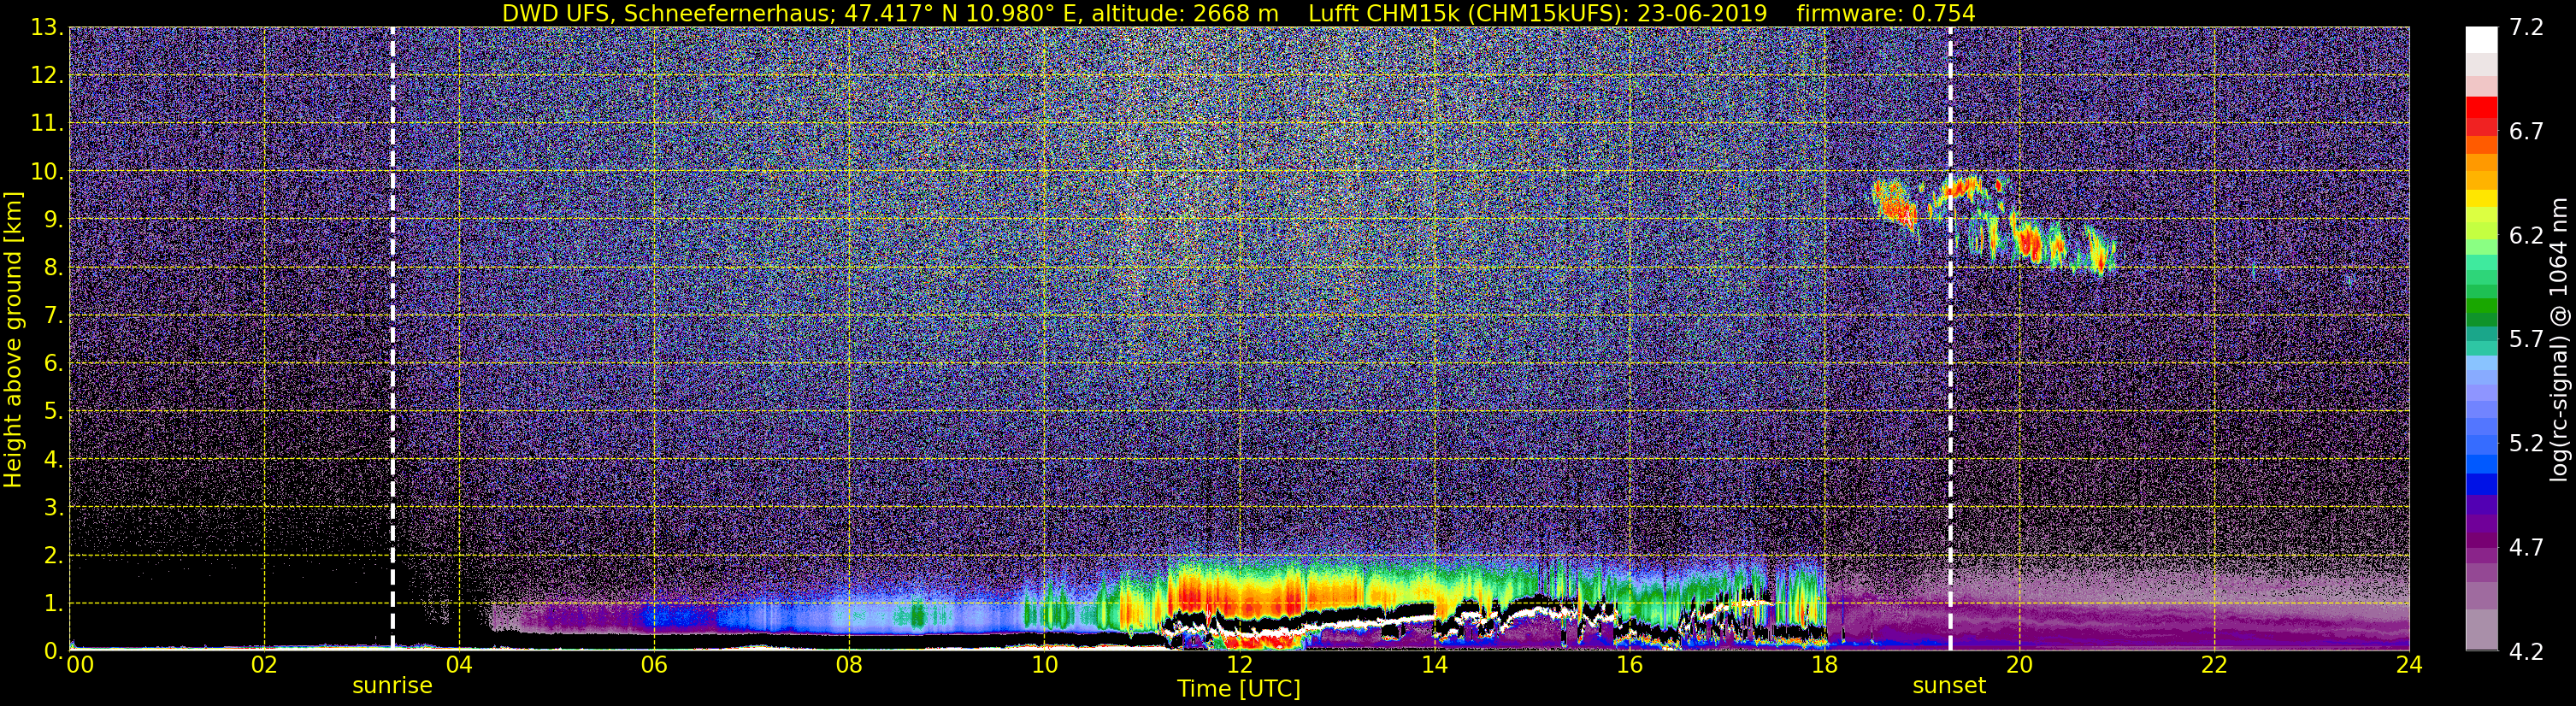Click the time axis tick label '16'
Viewport: 2576px width, 706px height.
[x=1629, y=666]
